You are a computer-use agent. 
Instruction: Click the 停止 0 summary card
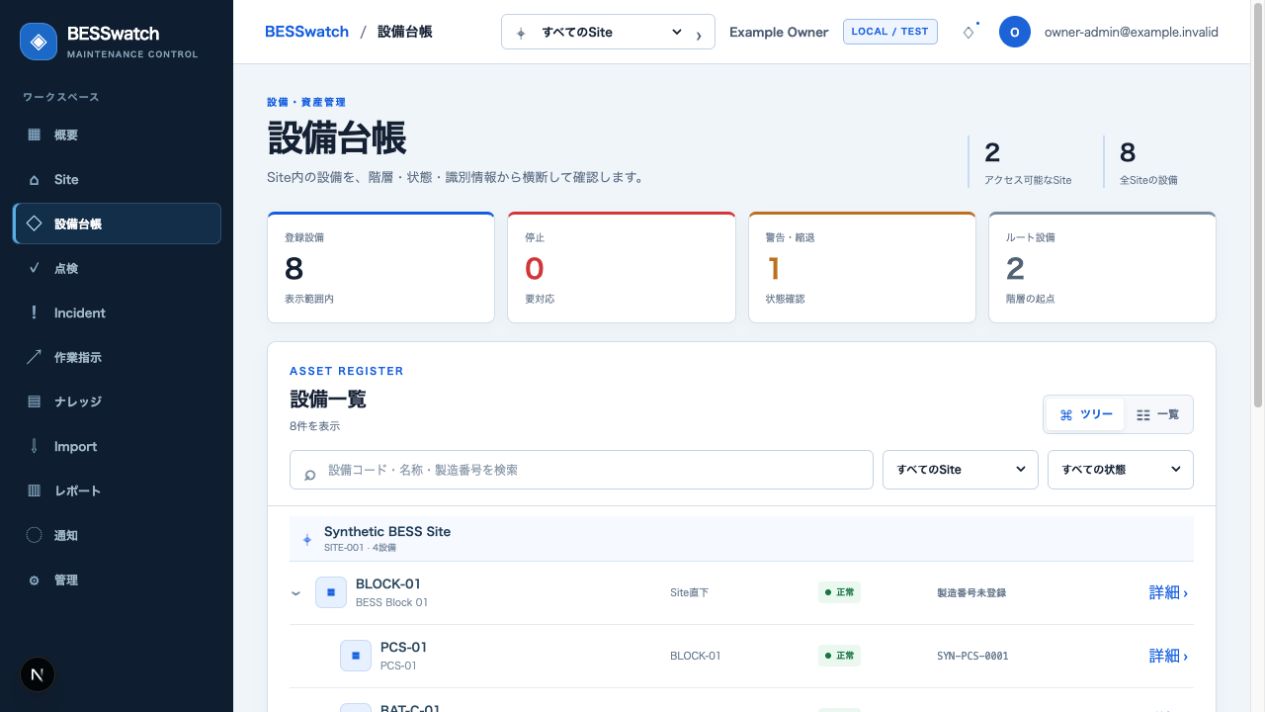(x=621, y=267)
